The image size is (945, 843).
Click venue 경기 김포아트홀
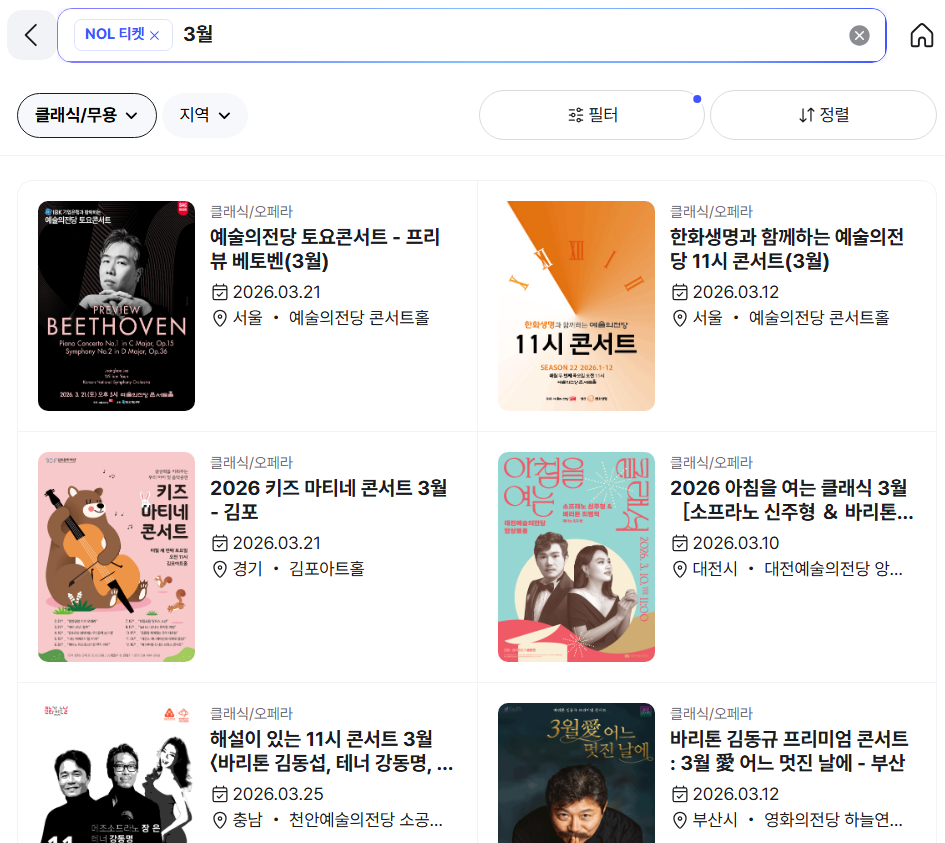pyautogui.click(x=288, y=569)
